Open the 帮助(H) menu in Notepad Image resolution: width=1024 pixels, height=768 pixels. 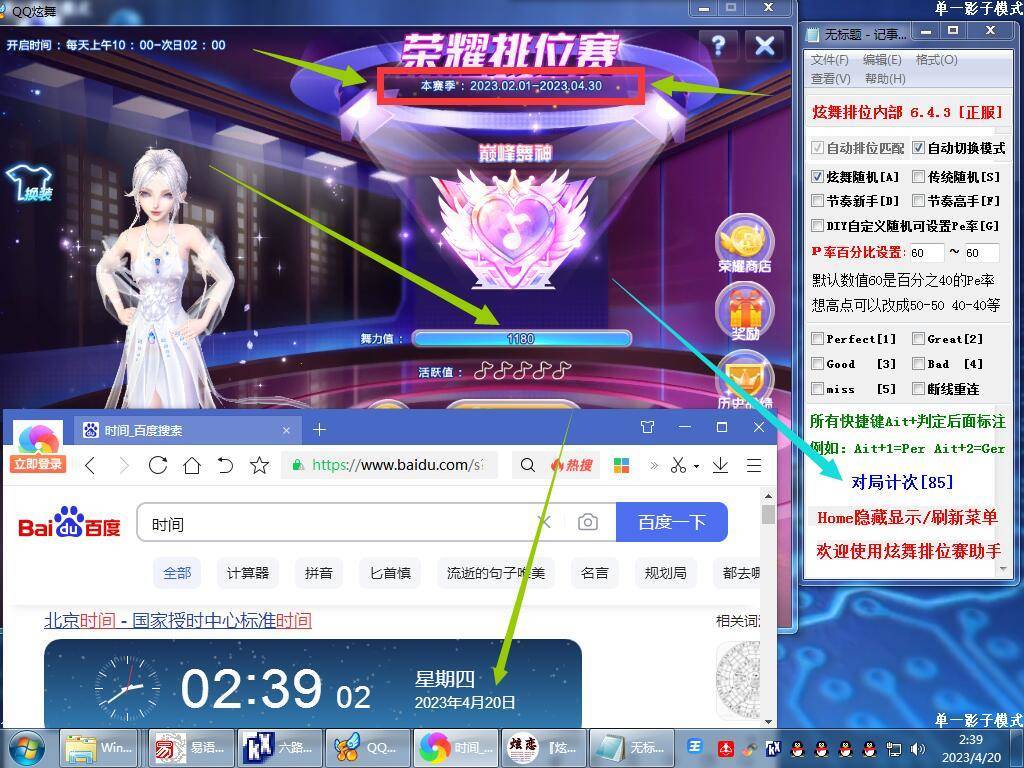click(x=885, y=79)
